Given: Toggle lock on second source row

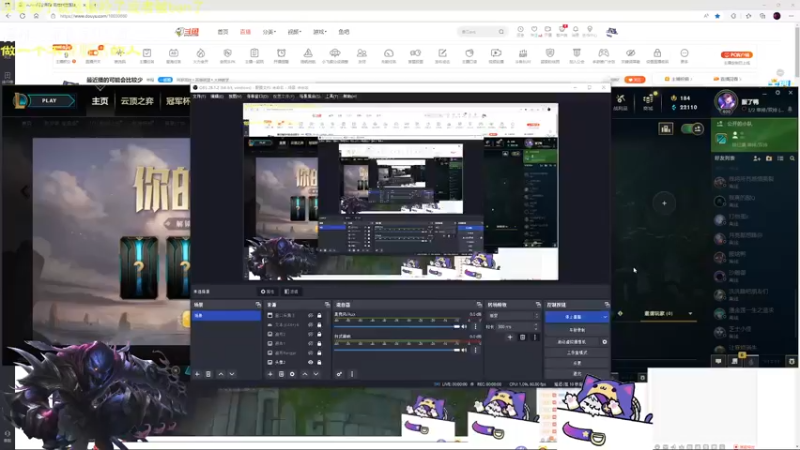Looking at the screenshot, I should coord(319,324).
